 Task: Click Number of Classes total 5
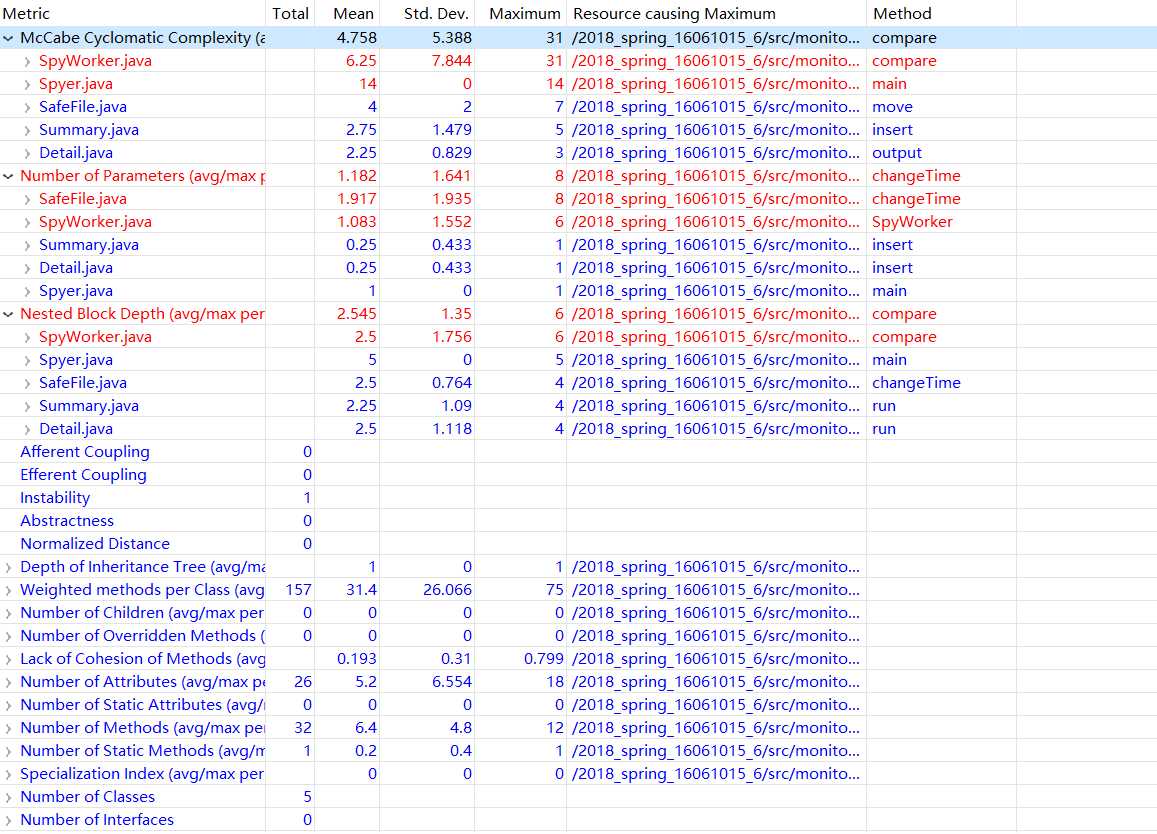308,797
